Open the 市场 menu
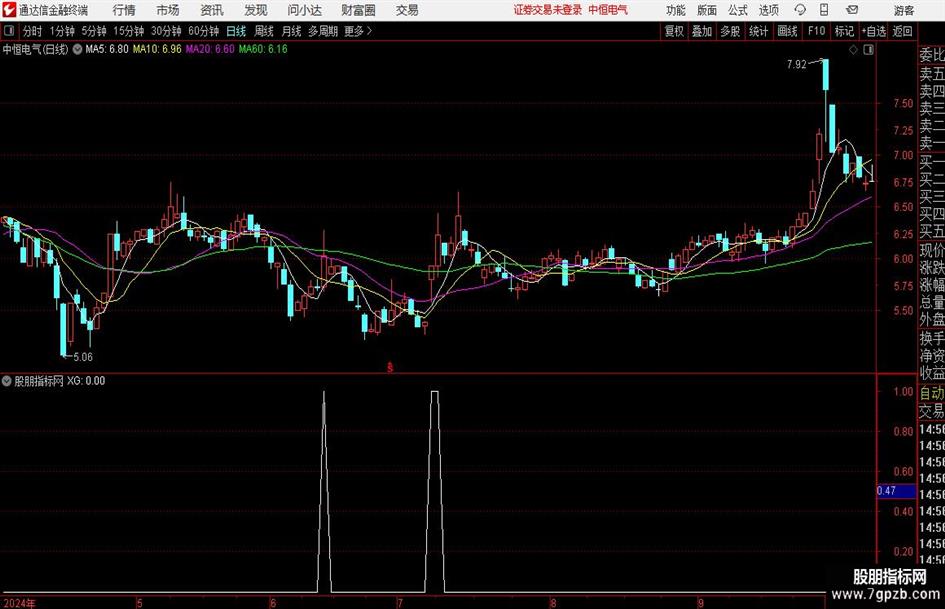Viewport: 945px width, 609px height. (x=168, y=10)
